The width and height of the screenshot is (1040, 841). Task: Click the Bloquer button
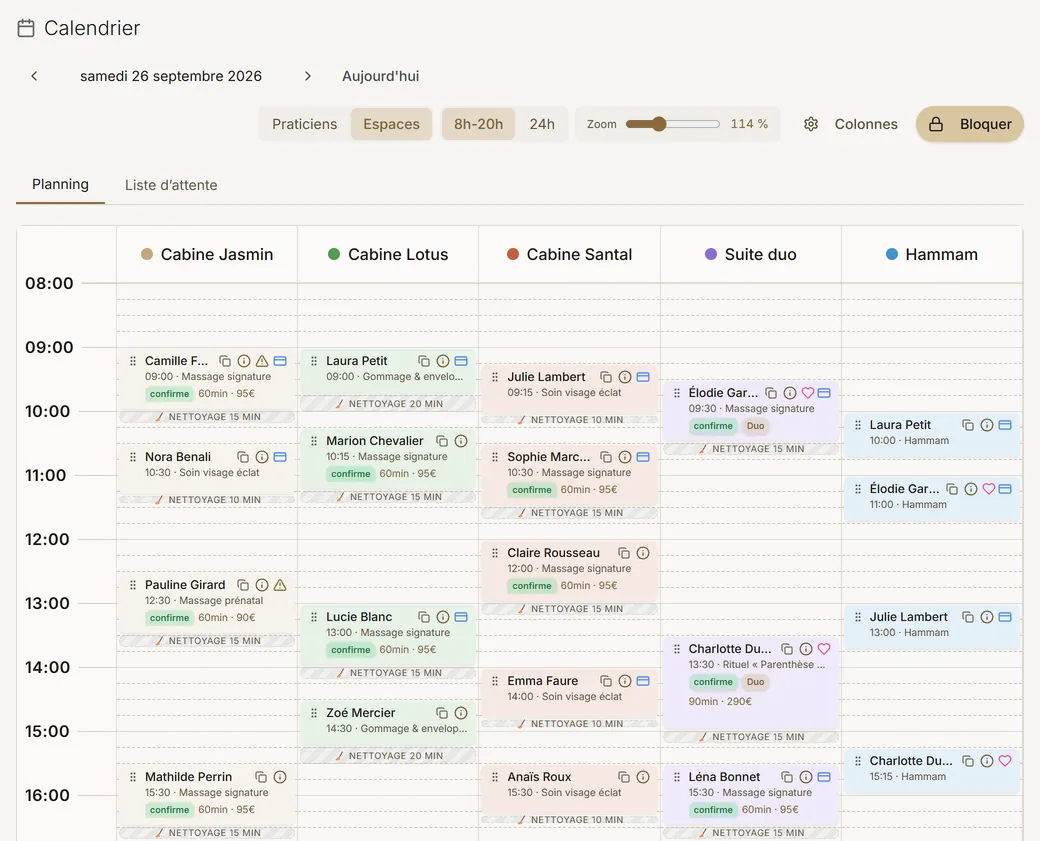tap(970, 124)
